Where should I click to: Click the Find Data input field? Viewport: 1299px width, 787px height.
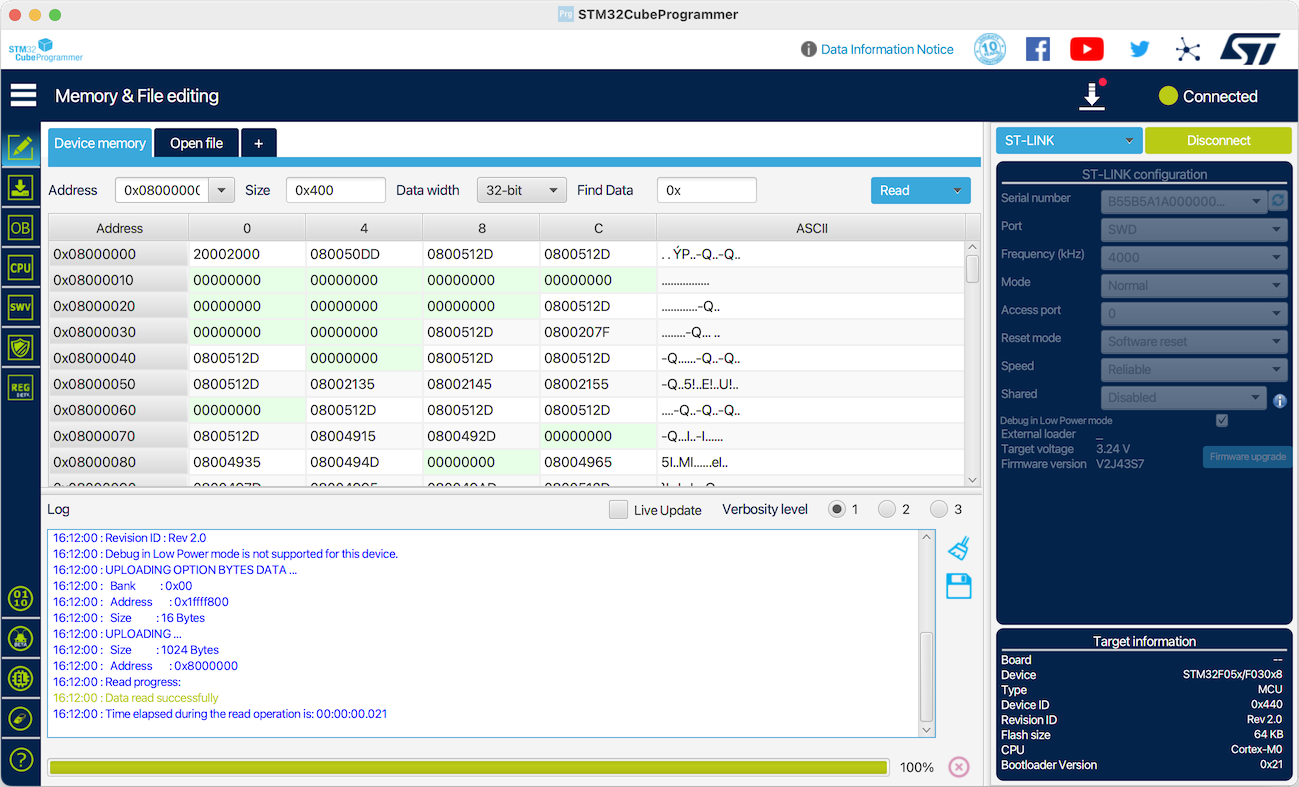(x=707, y=190)
